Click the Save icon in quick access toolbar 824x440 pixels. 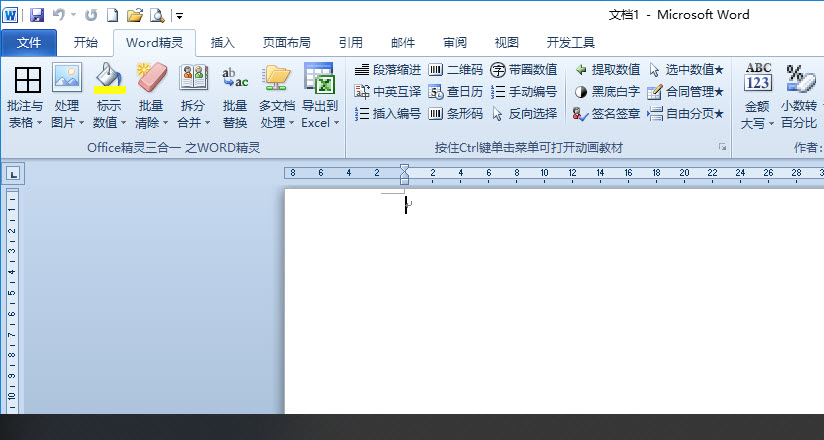click(36, 15)
